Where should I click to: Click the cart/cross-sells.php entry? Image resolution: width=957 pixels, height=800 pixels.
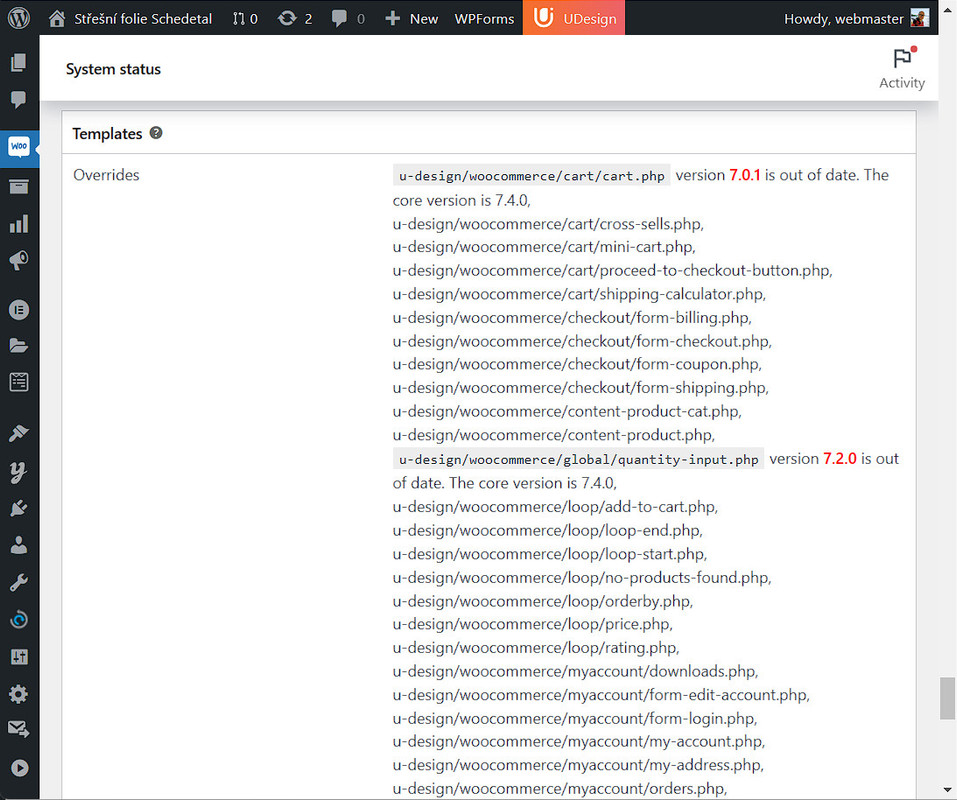point(548,224)
